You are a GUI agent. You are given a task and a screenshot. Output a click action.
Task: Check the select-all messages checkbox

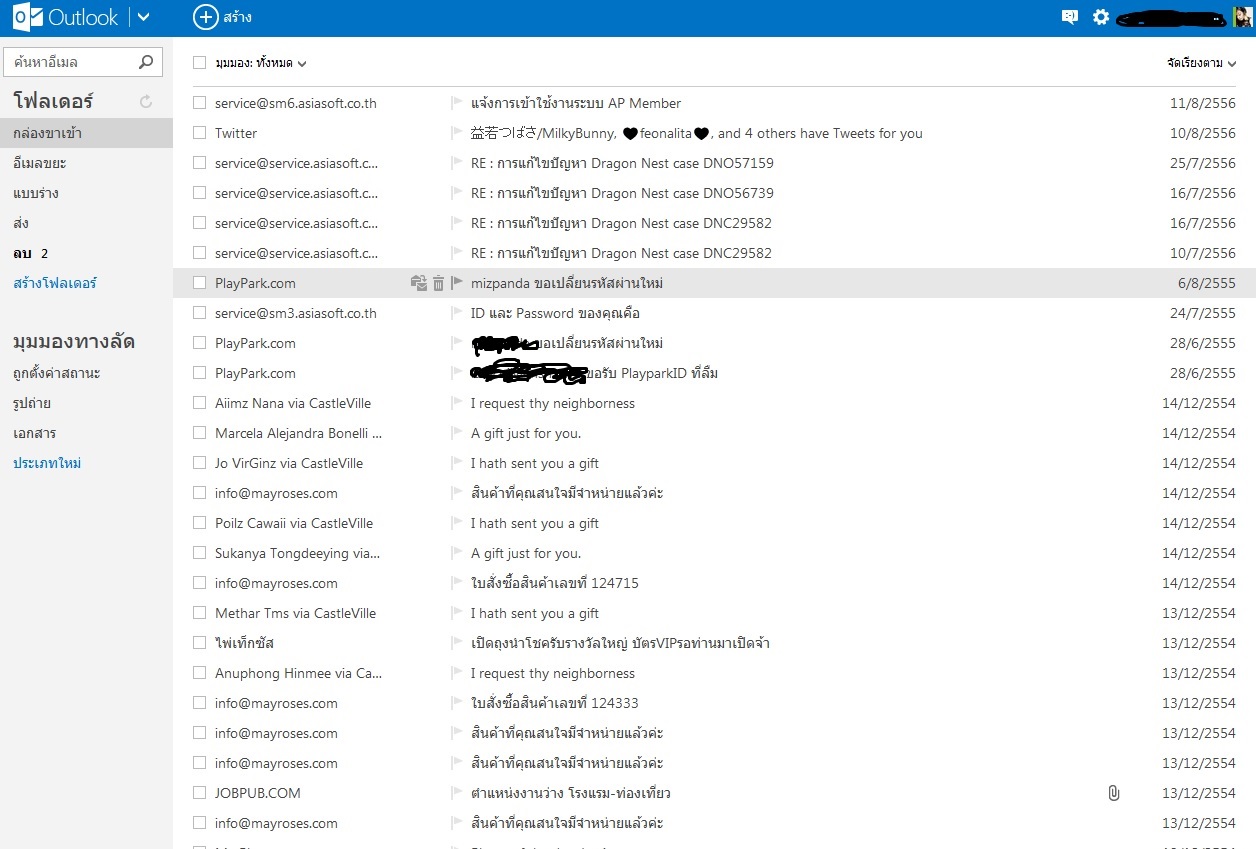point(199,63)
